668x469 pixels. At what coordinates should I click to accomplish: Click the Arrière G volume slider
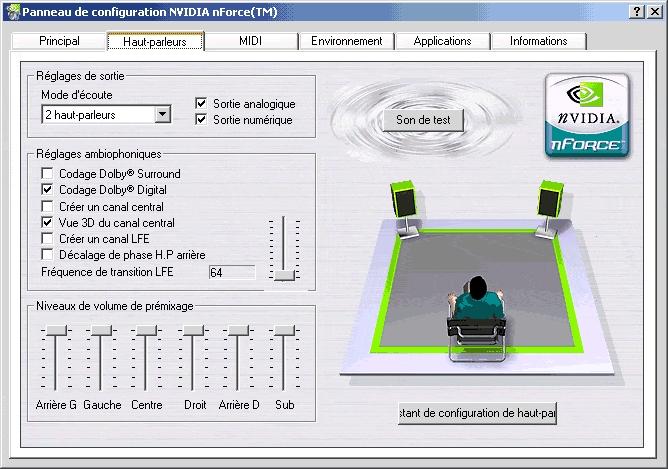[56, 330]
